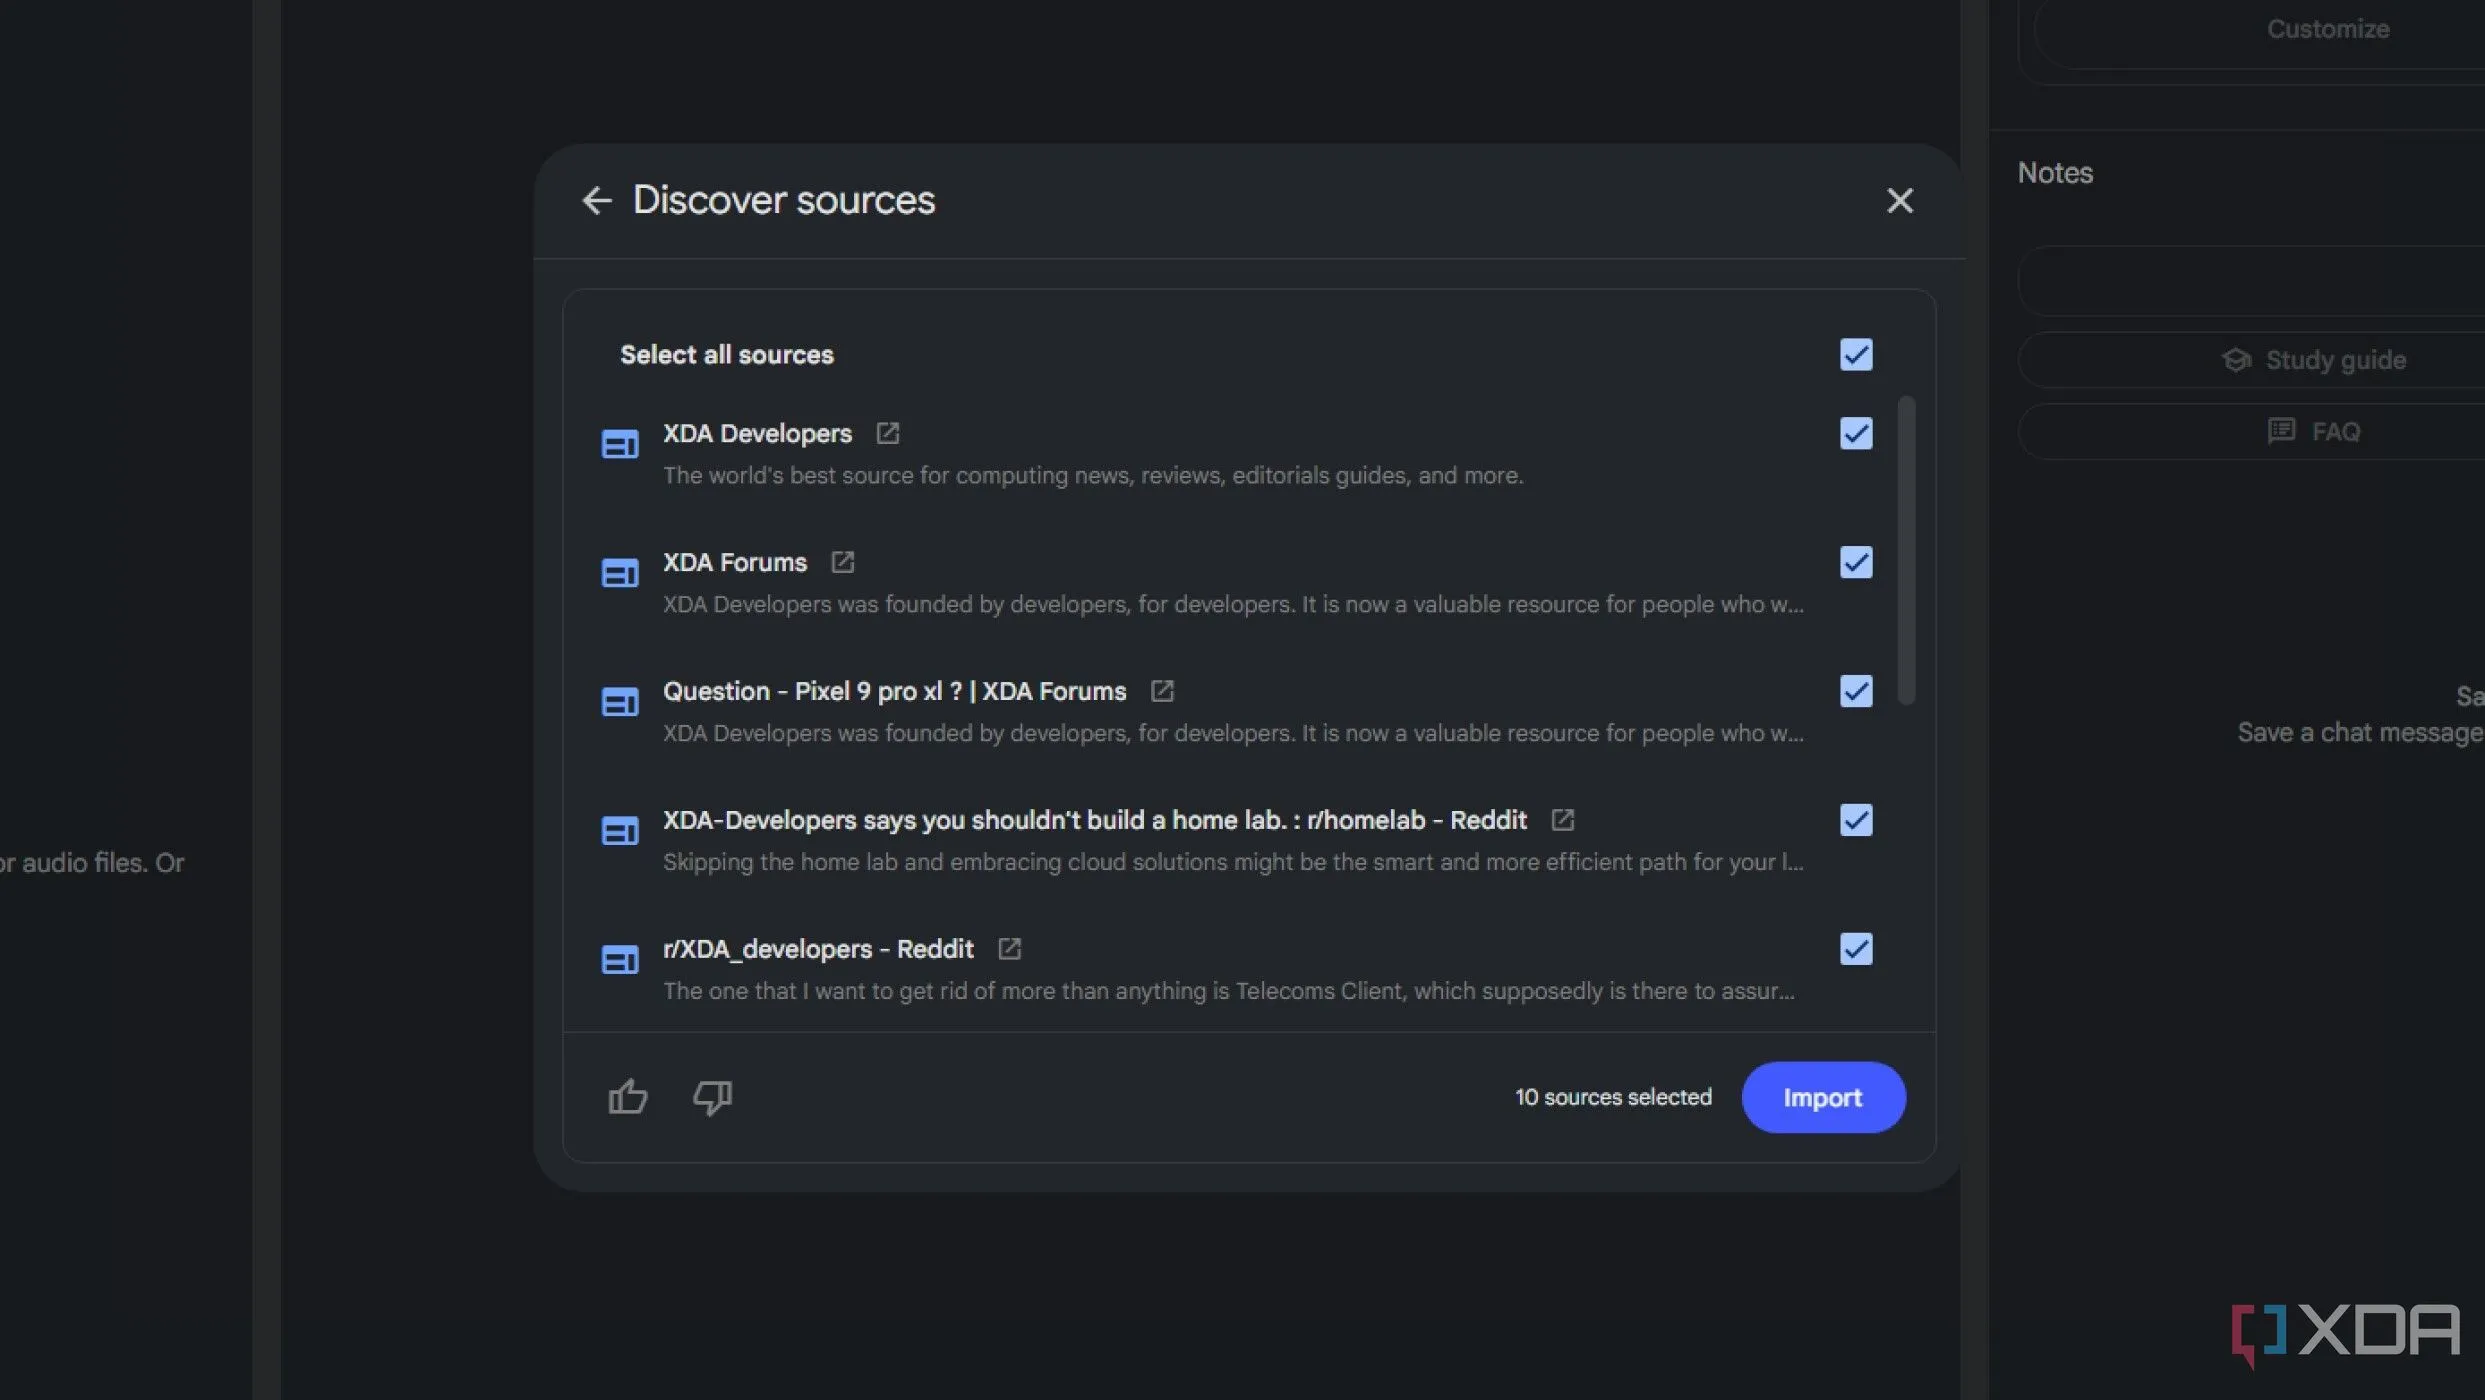
Task: Open r/XDA_developers Reddit external link icon
Action: tap(1009, 949)
